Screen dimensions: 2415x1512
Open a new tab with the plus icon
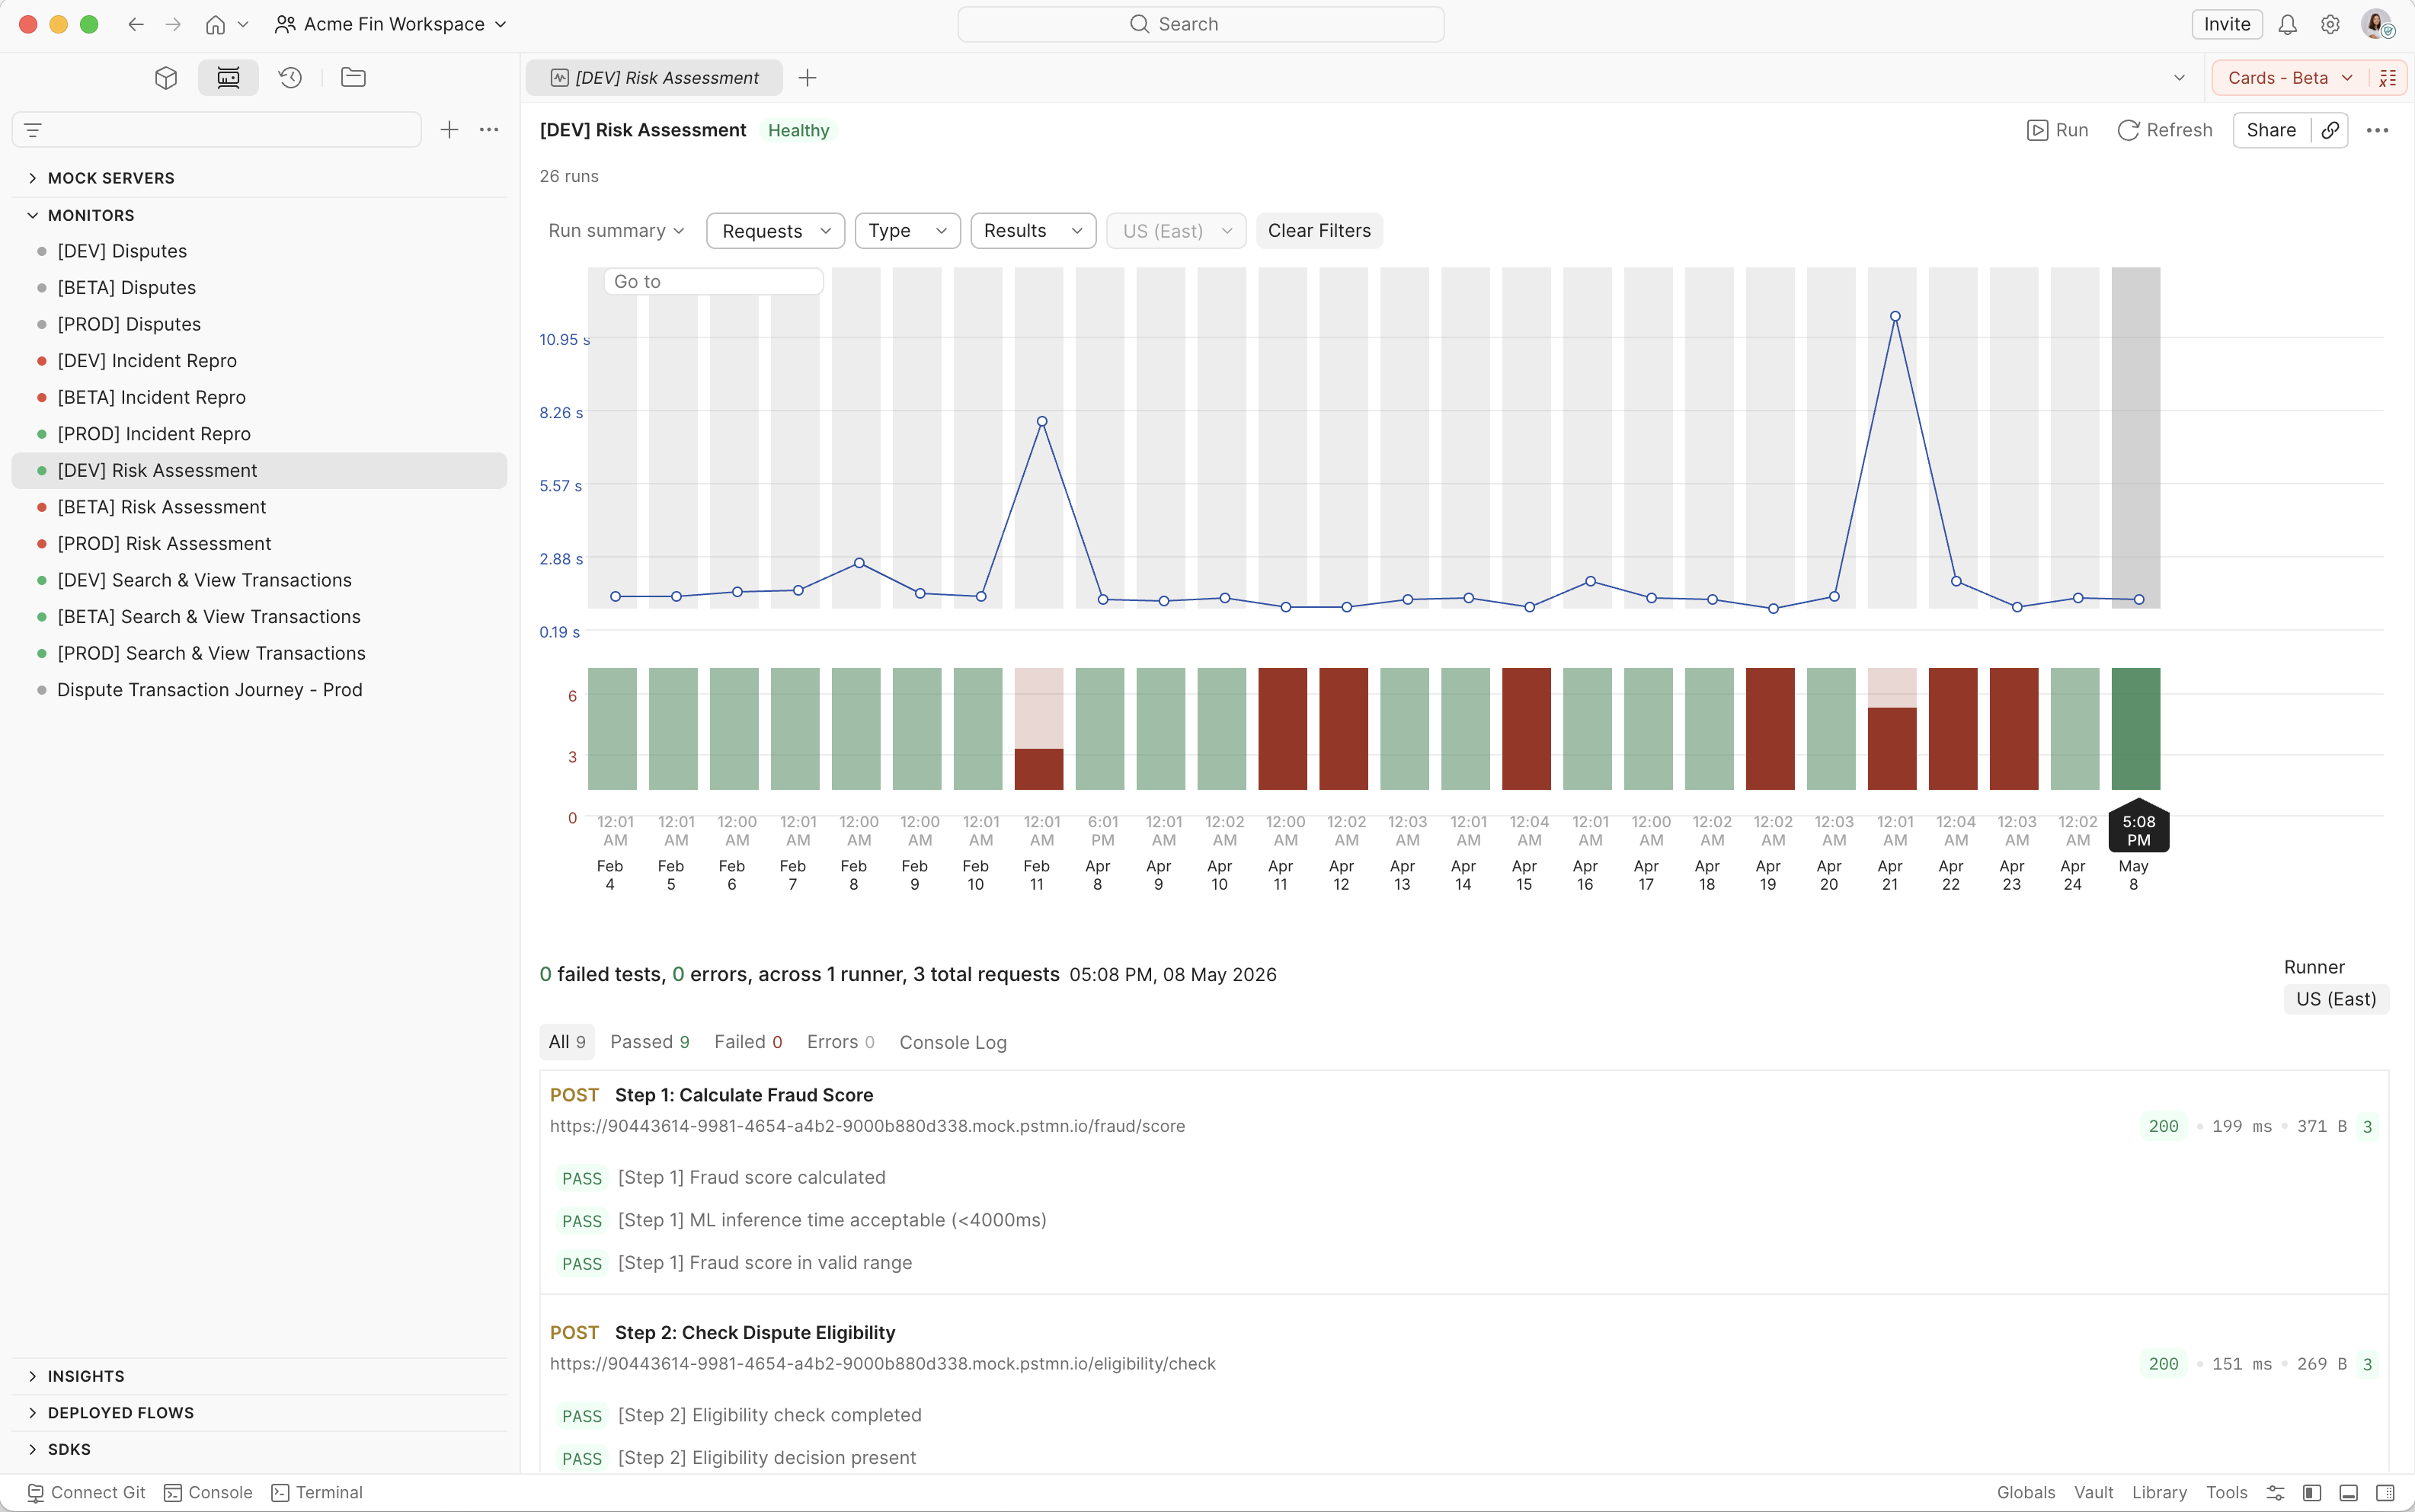pyautogui.click(x=807, y=78)
